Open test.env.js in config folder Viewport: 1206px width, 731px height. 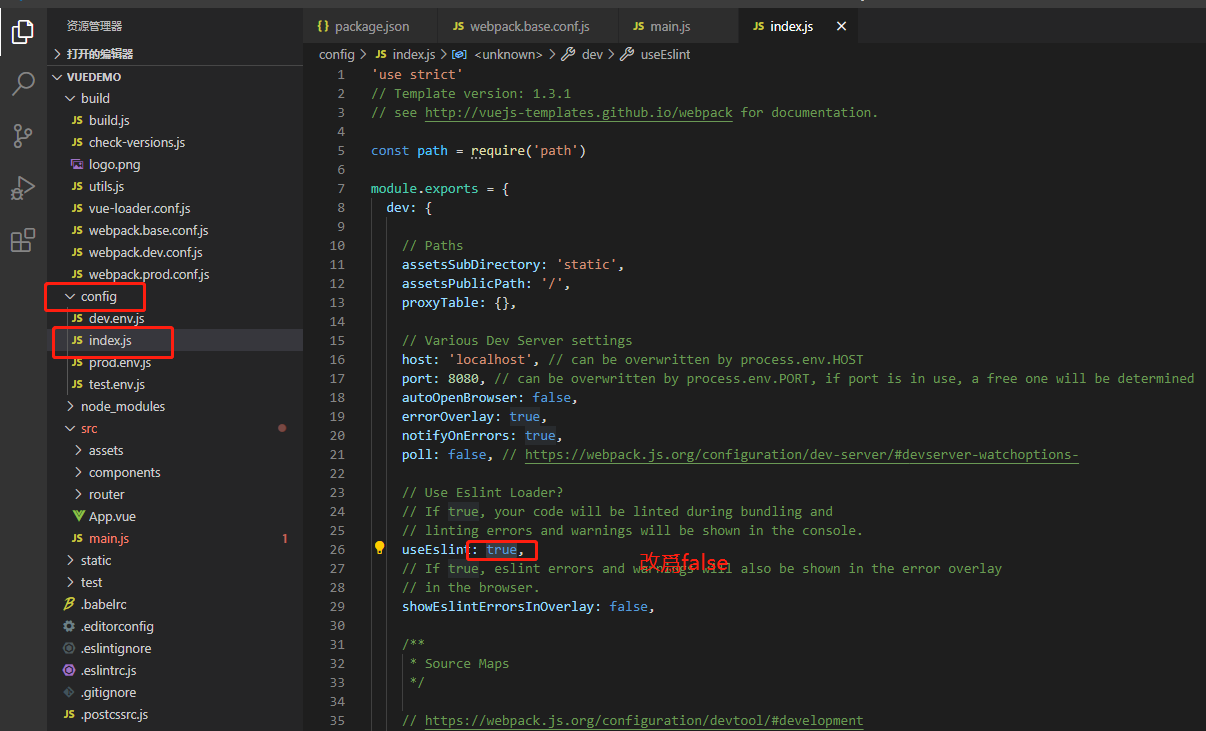pyautogui.click(x=175, y=384)
